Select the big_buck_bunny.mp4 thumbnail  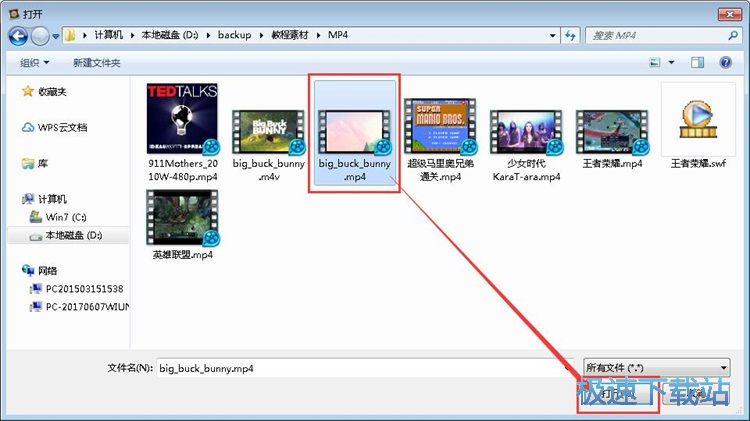click(354, 132)
